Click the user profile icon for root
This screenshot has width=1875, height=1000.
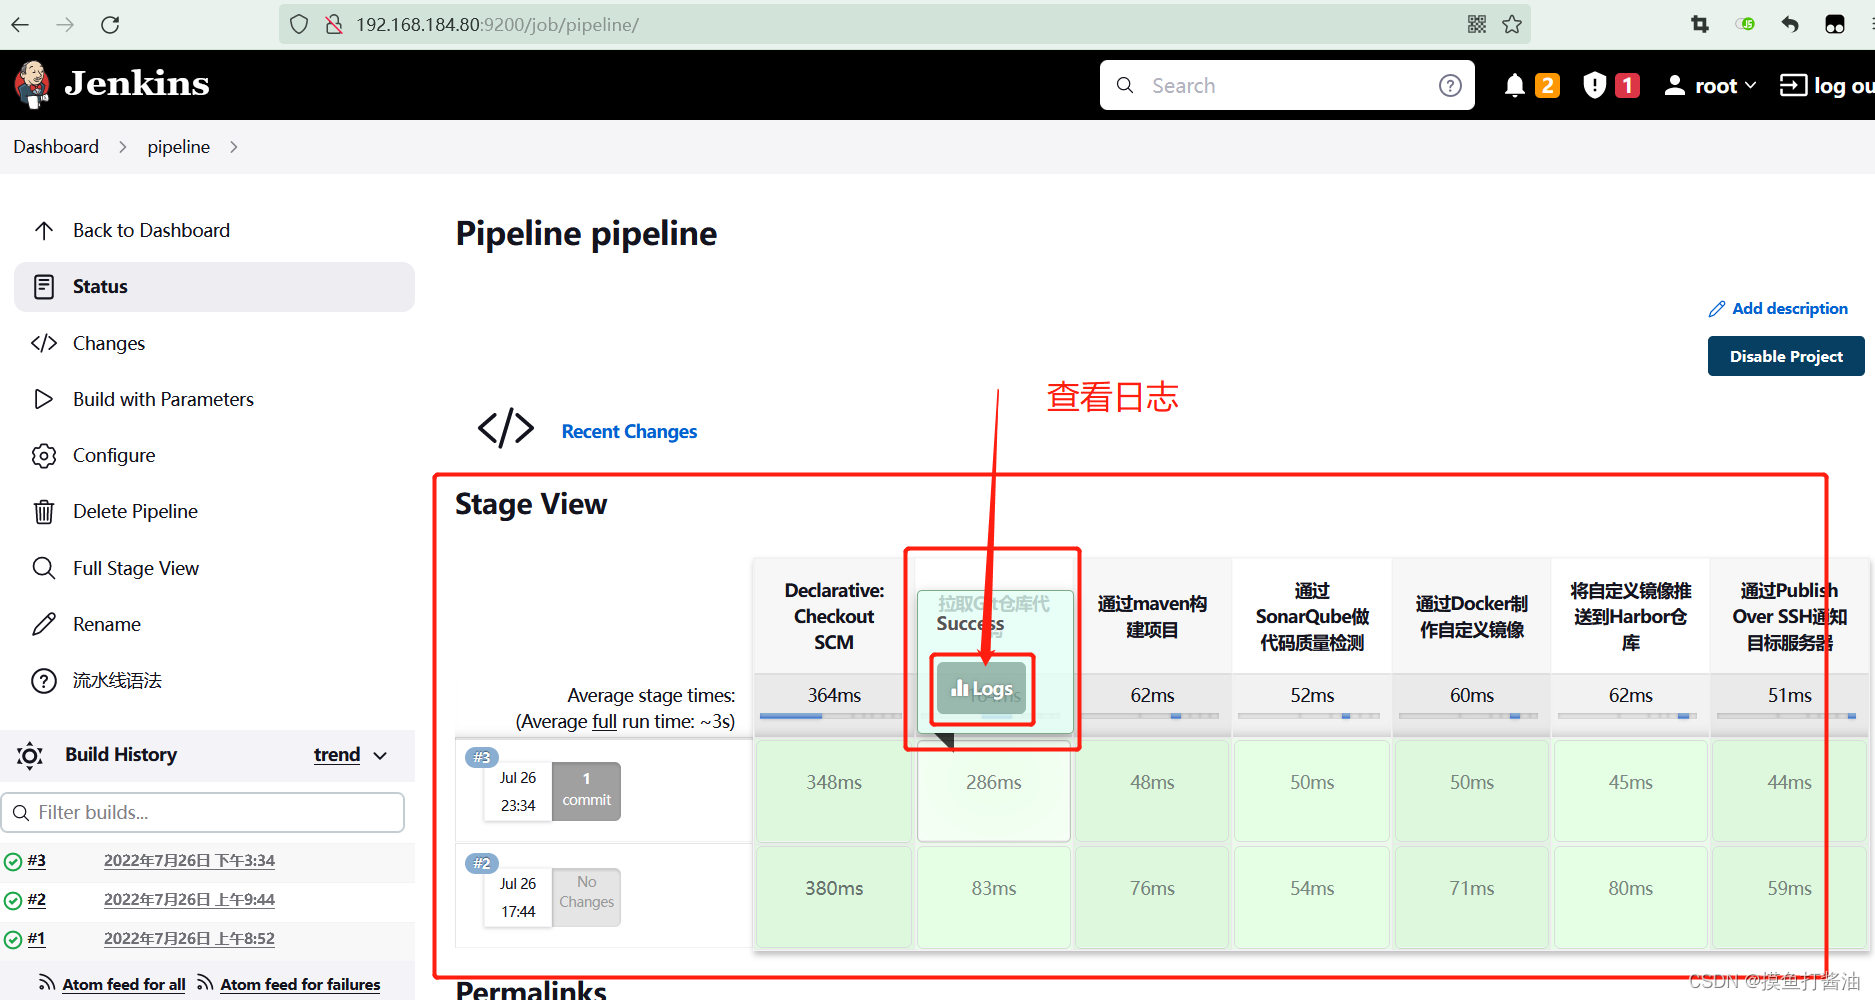[1674, 86]
